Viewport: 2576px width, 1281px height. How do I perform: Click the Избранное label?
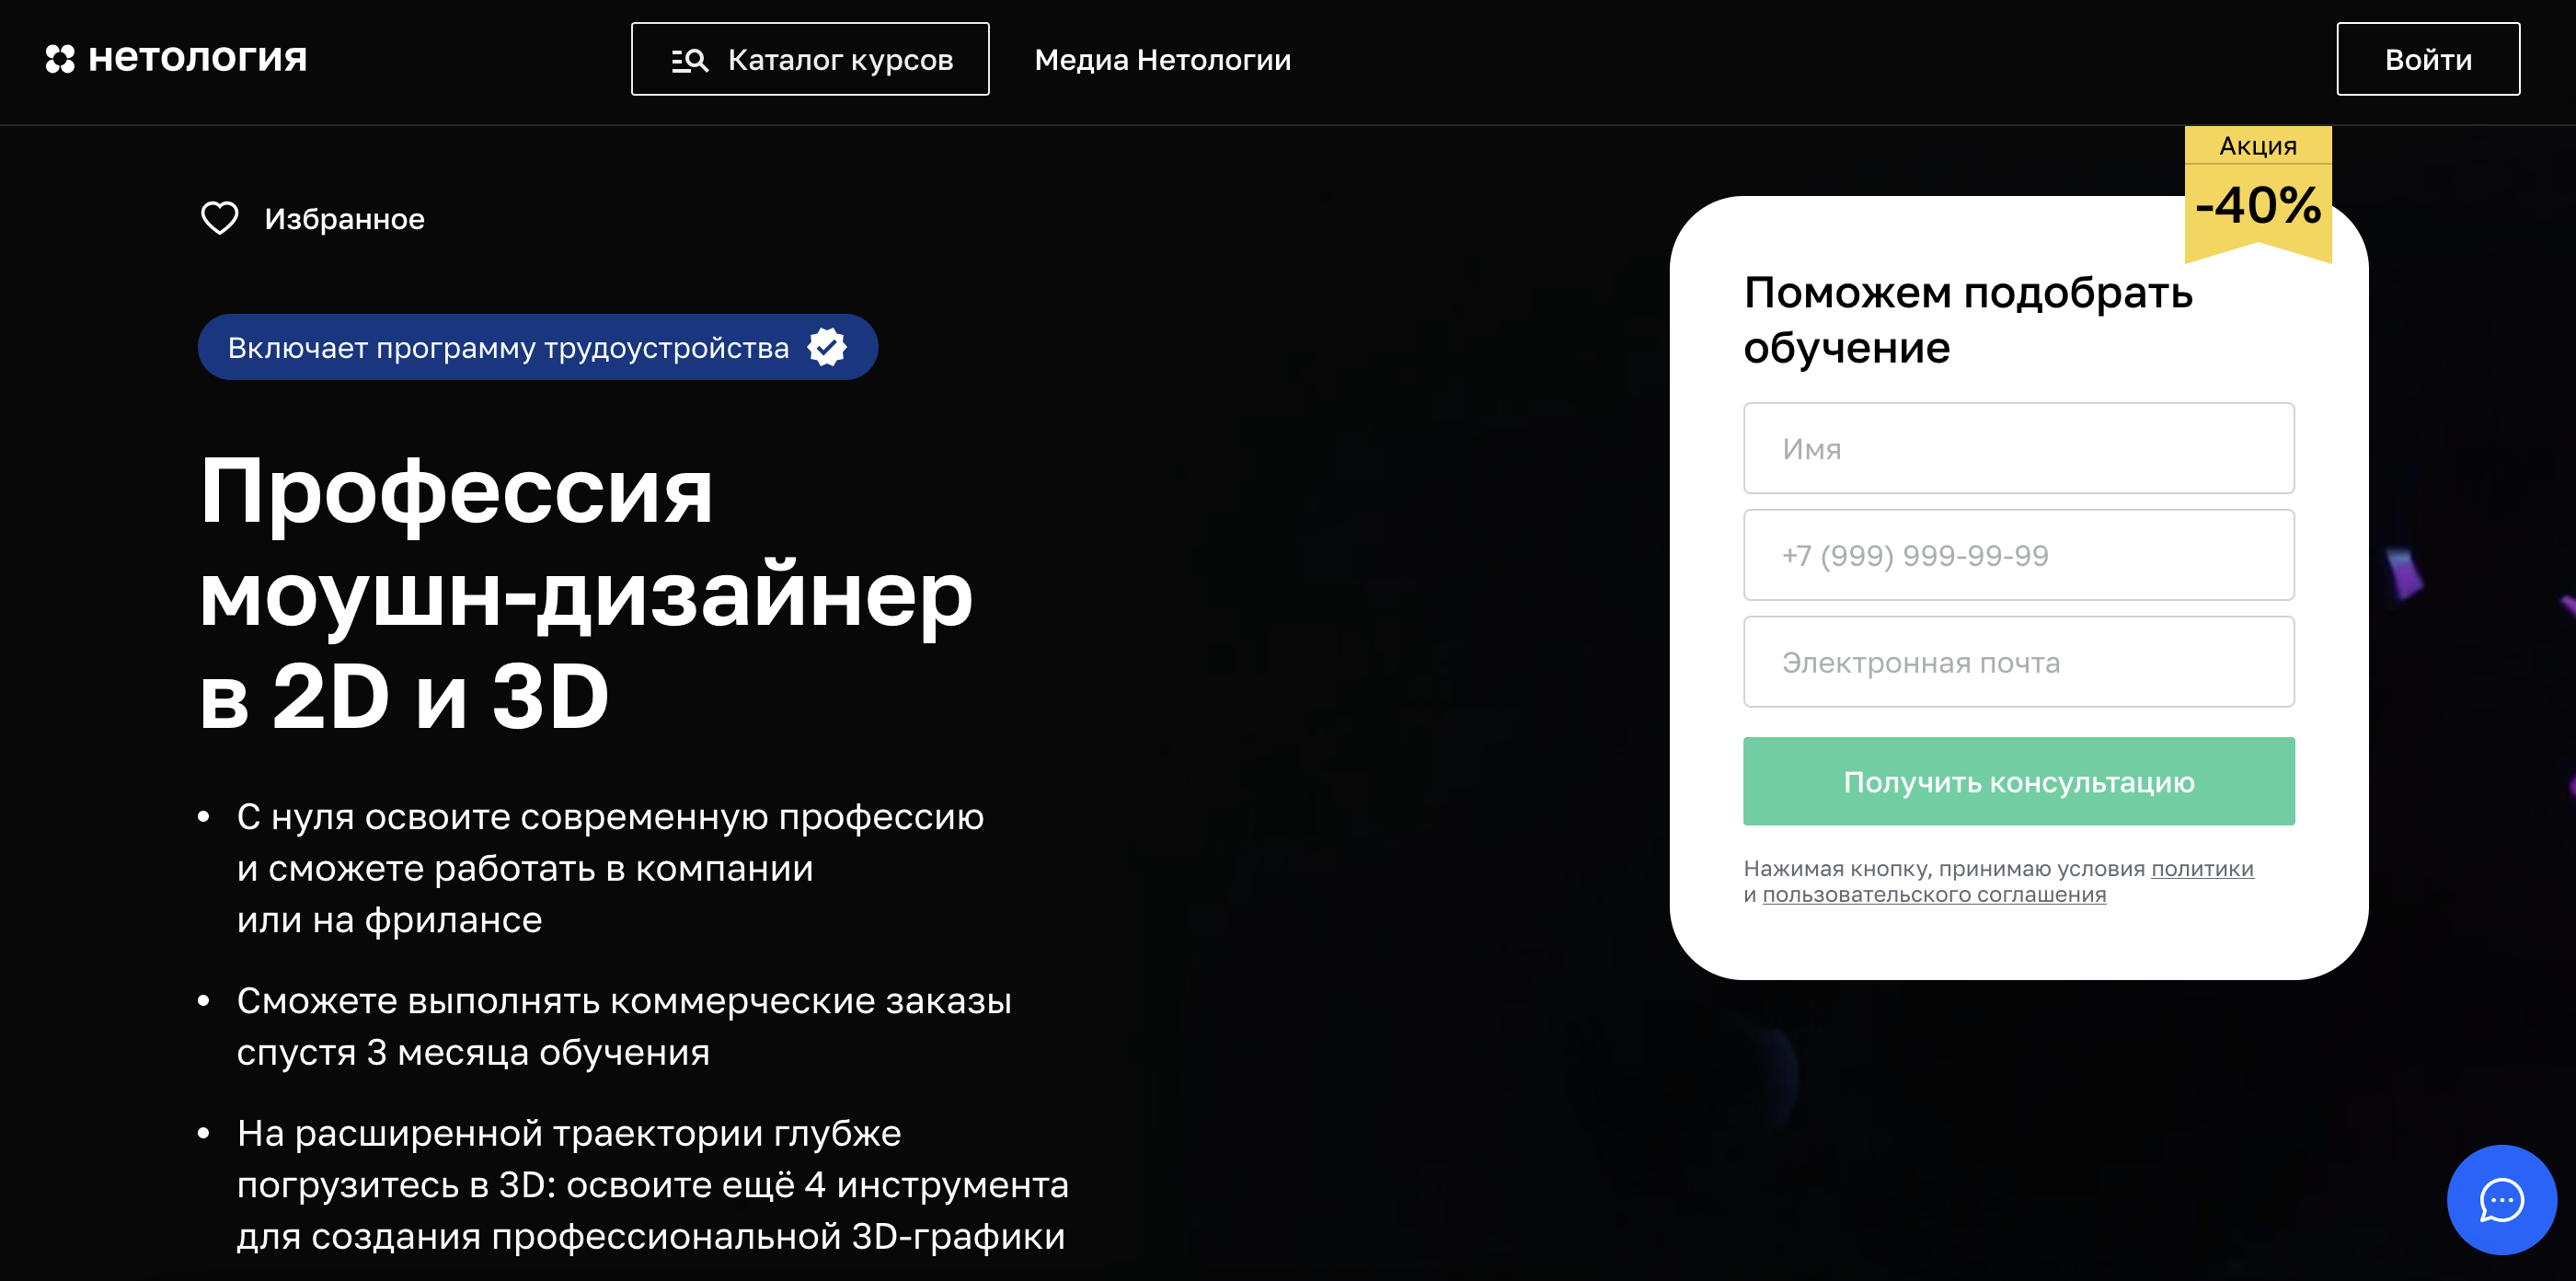coord(345,219)
